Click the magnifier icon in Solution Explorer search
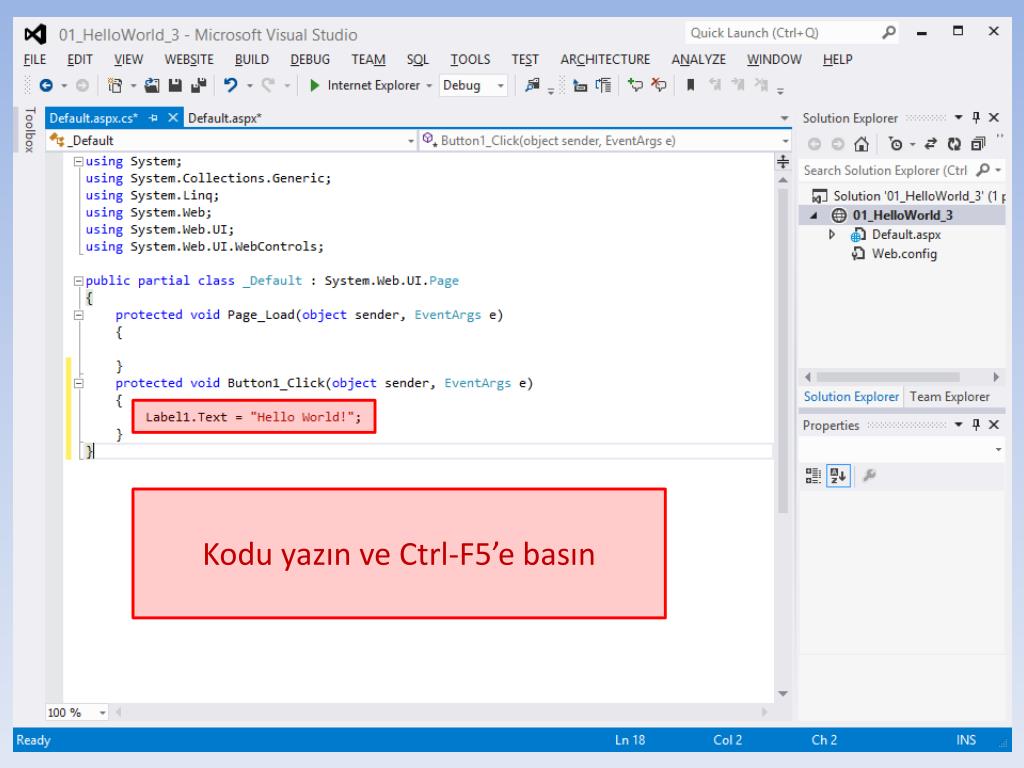This screenshot has width=1024, height=768. 983,170
